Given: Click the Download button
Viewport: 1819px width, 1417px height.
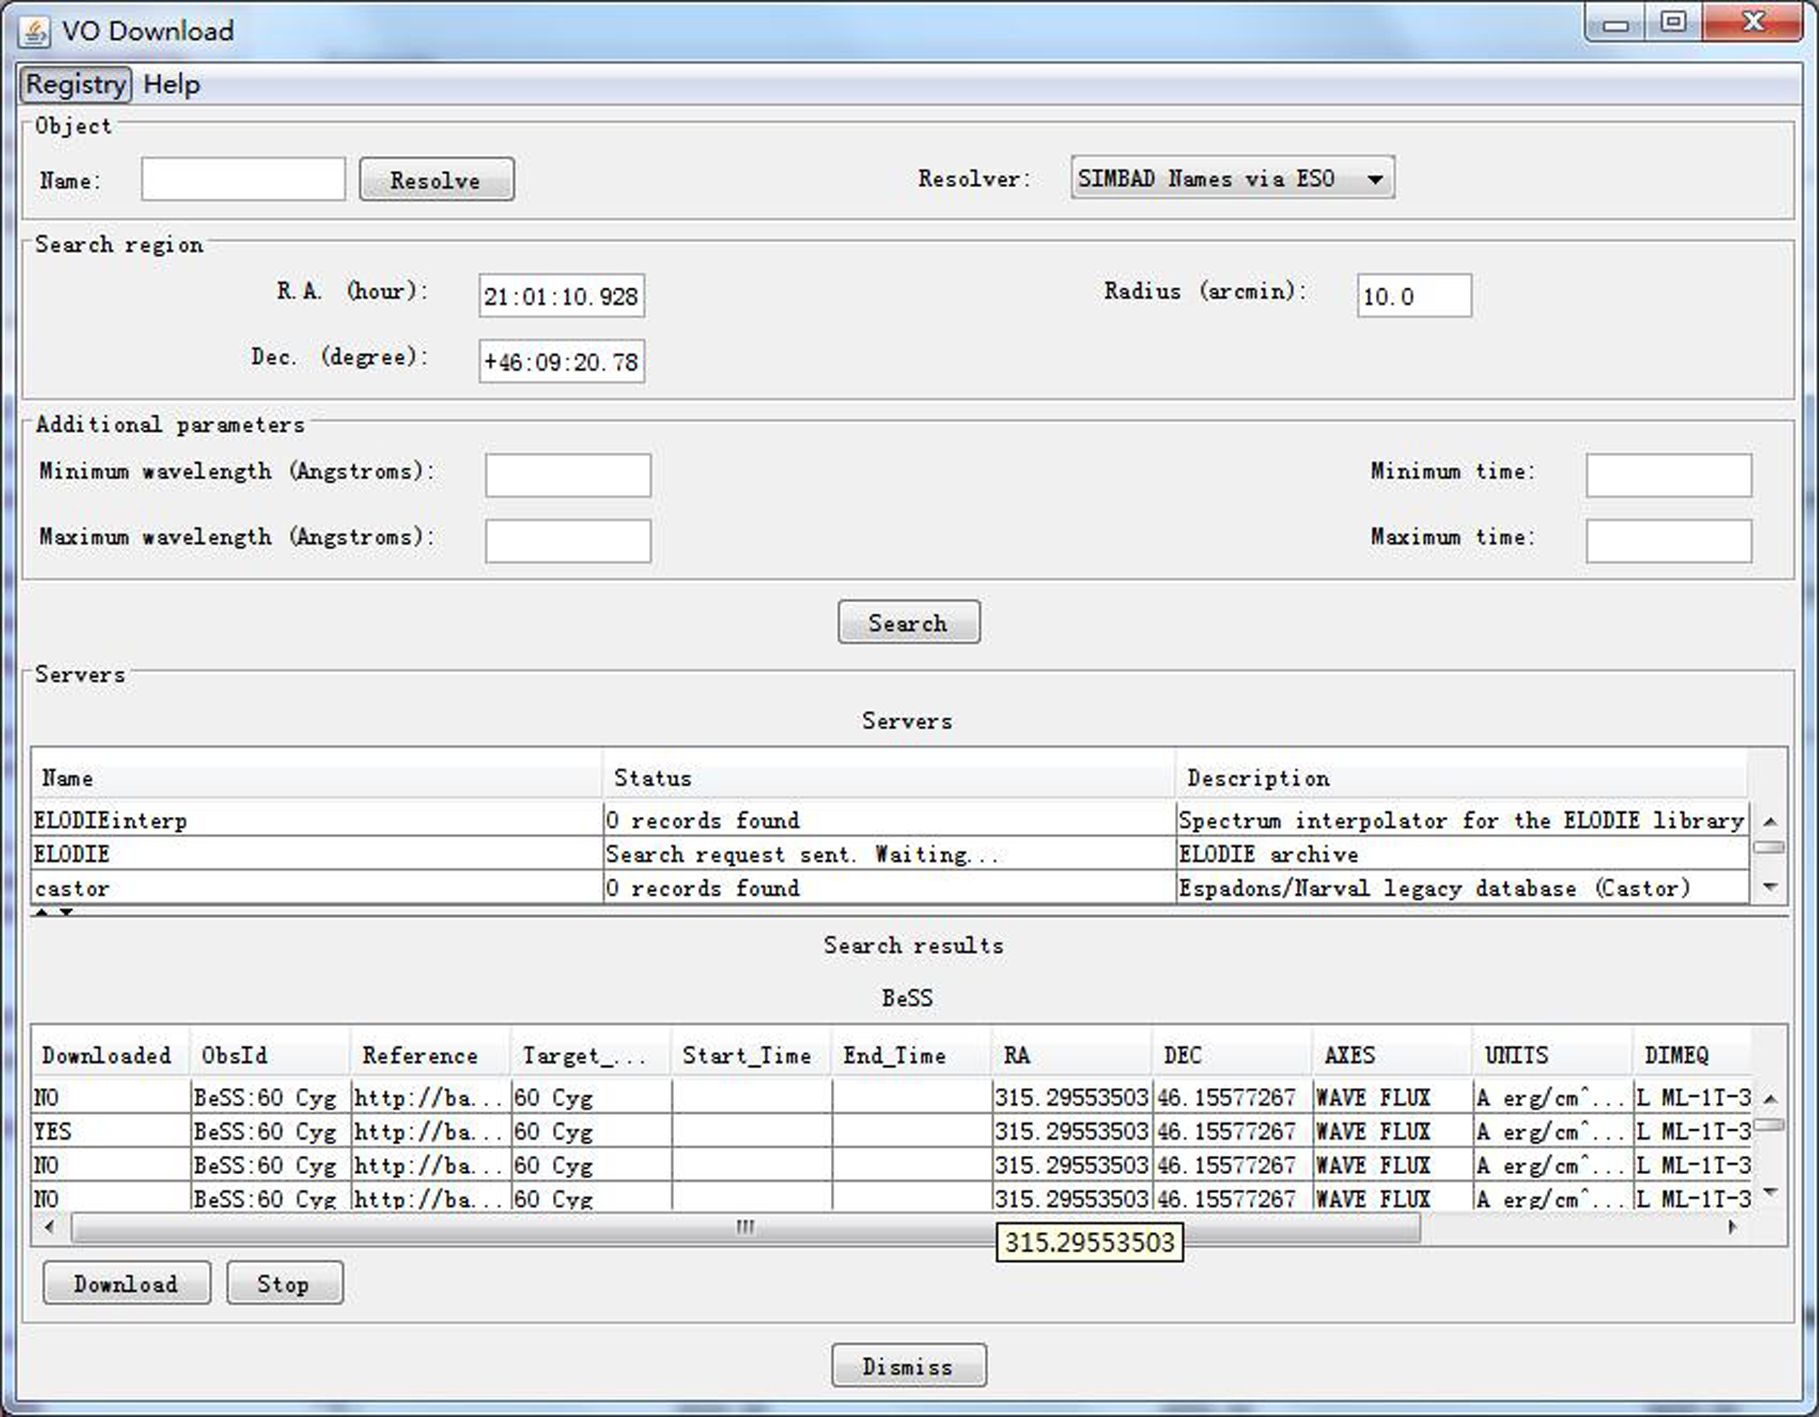Looking at the screenshot, I should [126, 1283].
